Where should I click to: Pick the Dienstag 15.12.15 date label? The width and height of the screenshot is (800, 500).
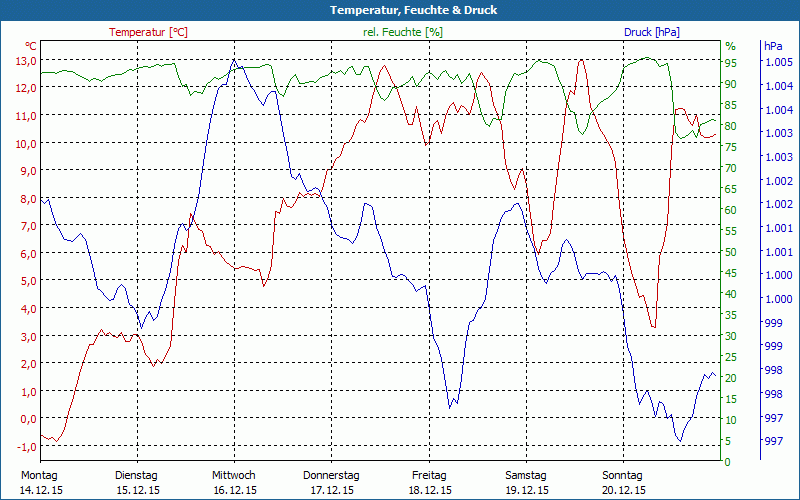pos(137,482)
